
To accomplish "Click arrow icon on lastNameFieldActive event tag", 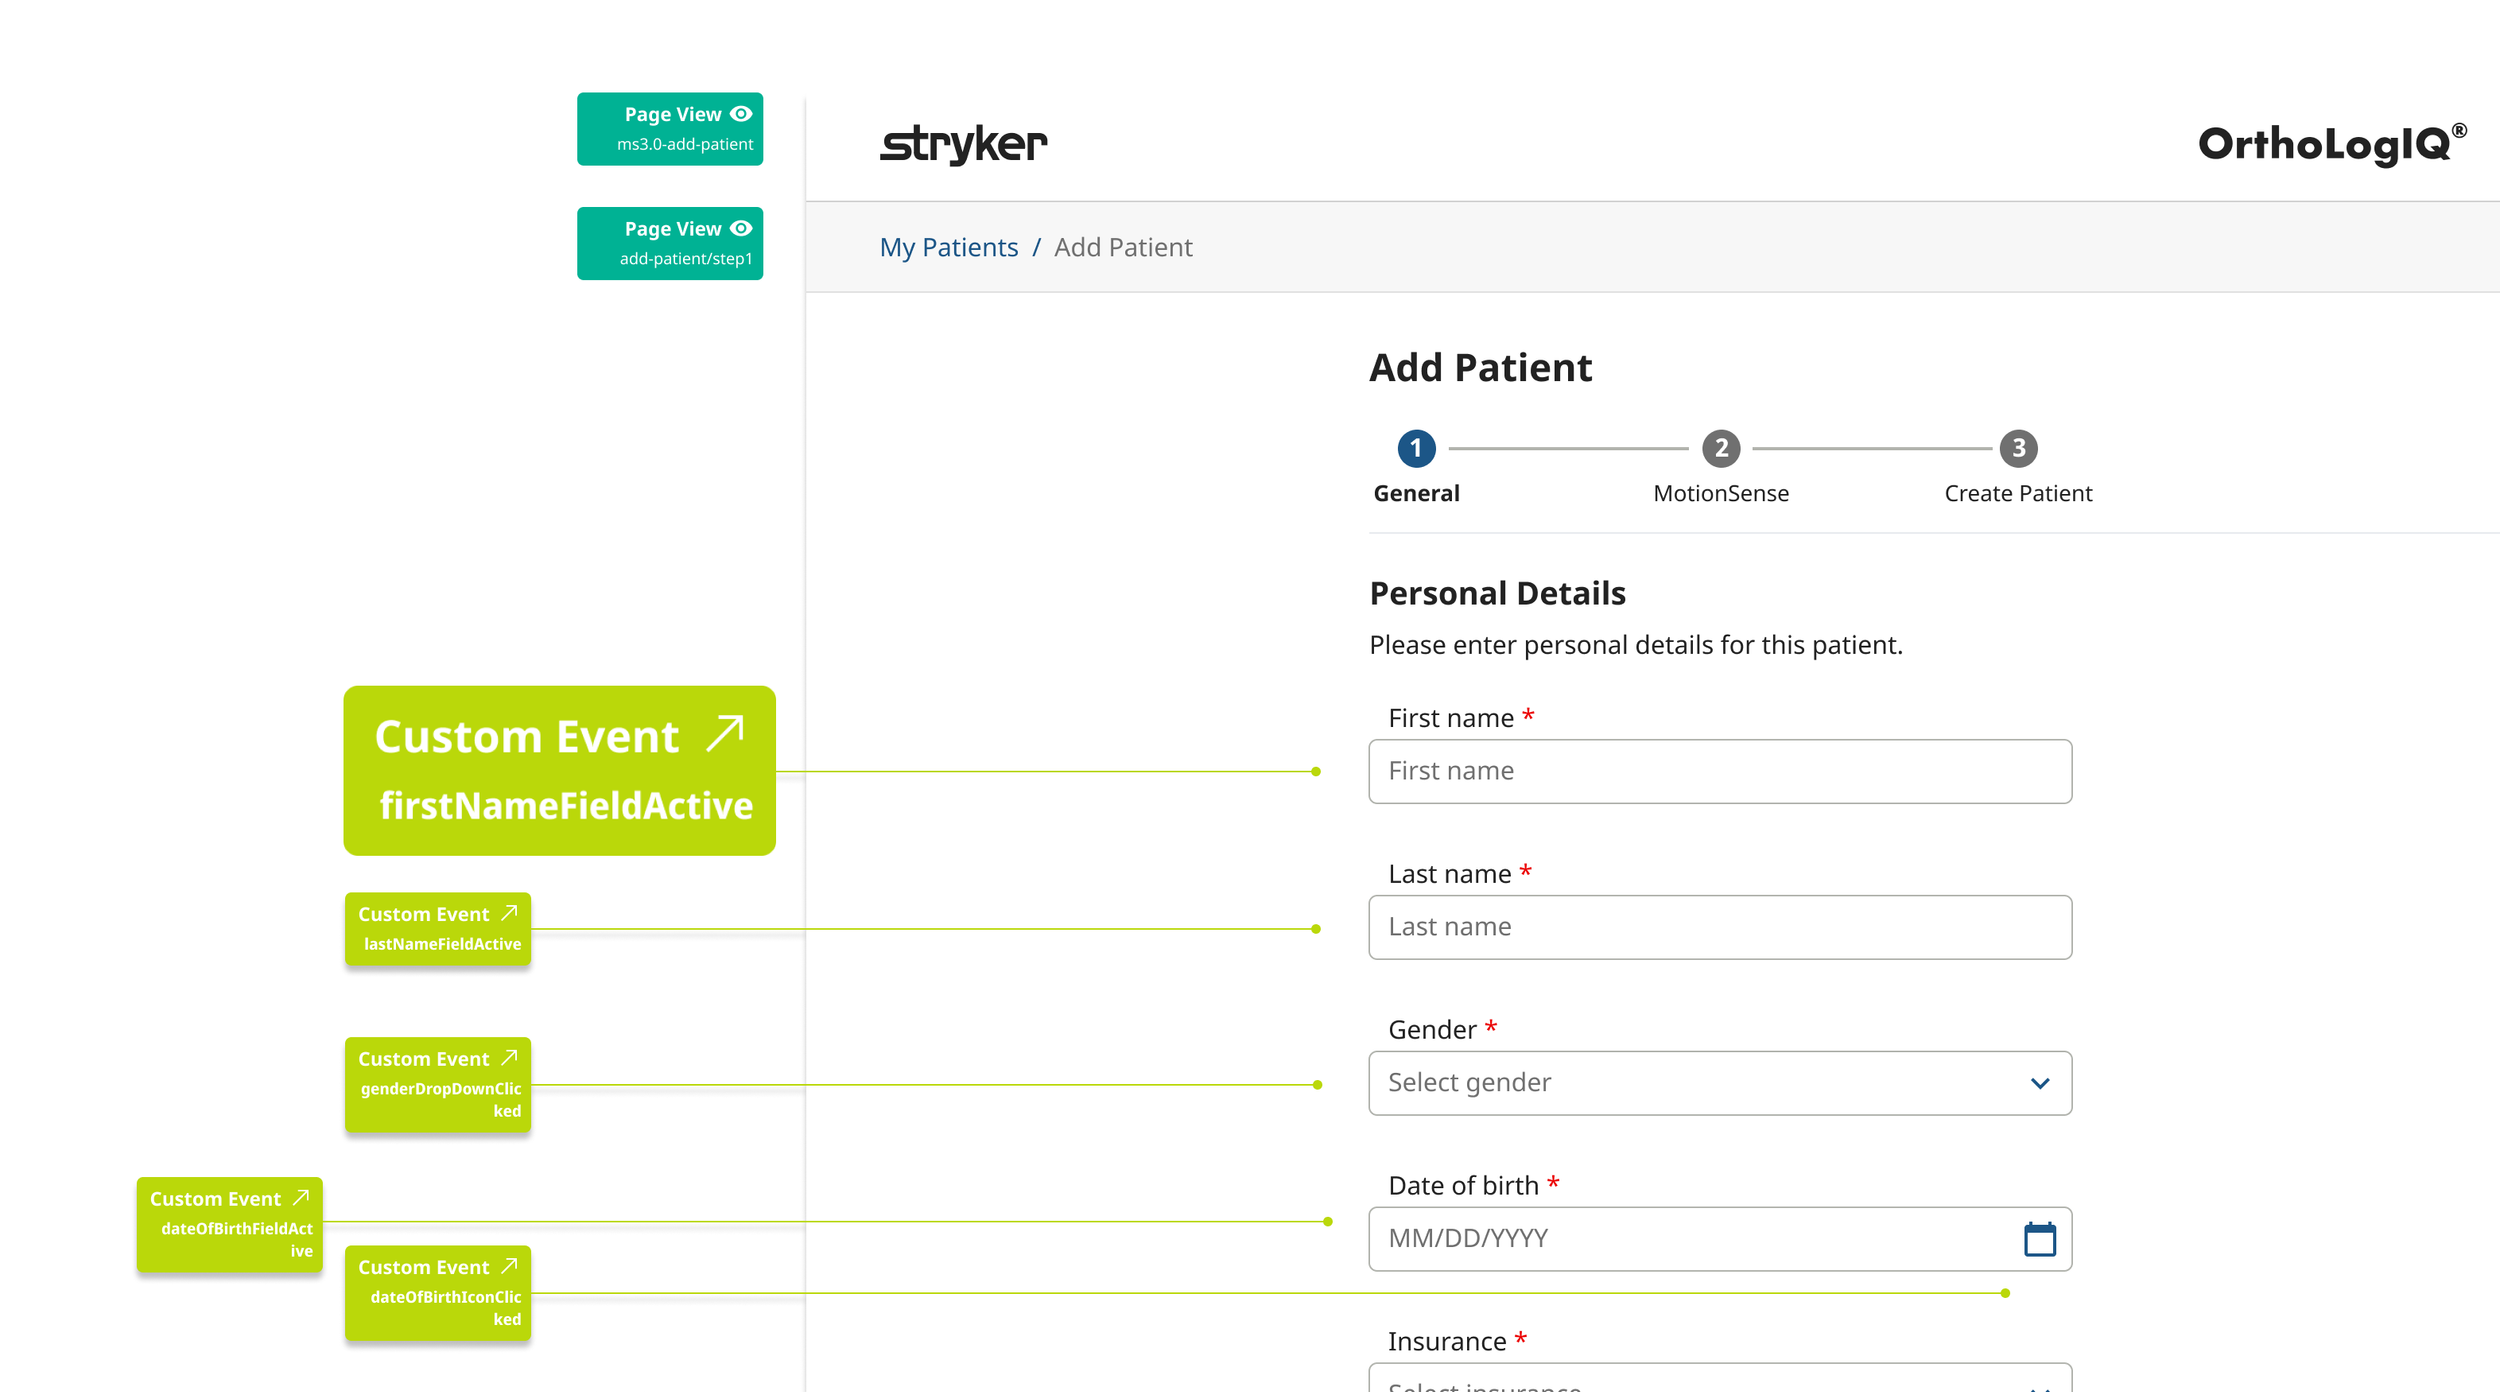I will click(x=509, y=913).
